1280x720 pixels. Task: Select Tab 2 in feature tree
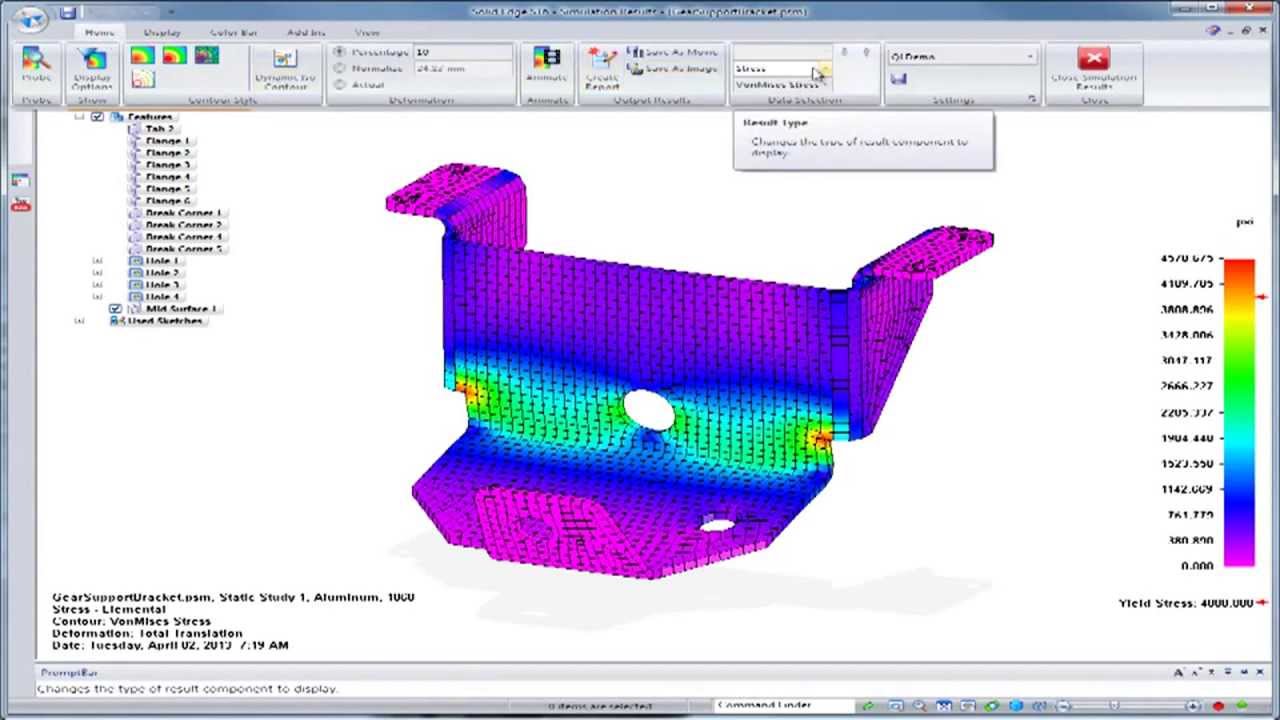tap(152, 129)
